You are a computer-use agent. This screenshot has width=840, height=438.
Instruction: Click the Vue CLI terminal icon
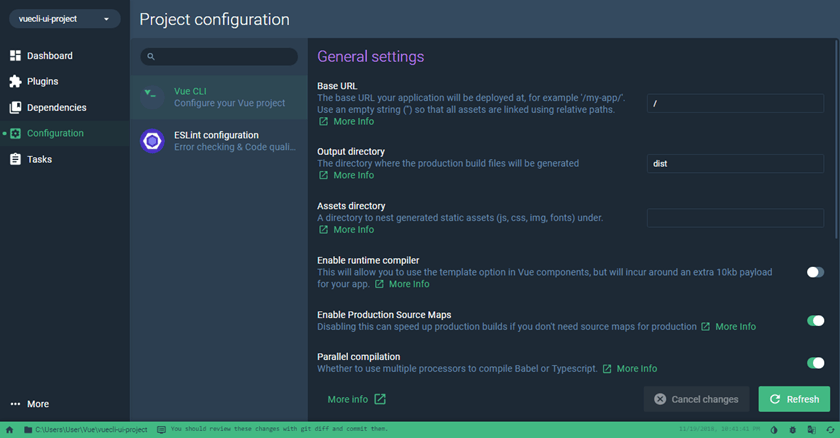(152, 97)
